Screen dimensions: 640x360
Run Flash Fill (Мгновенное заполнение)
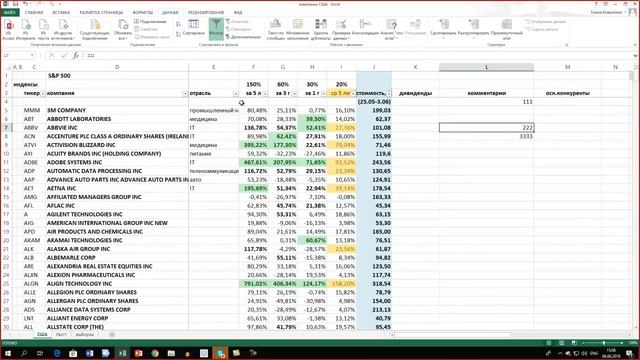click(x=298, y=29)
